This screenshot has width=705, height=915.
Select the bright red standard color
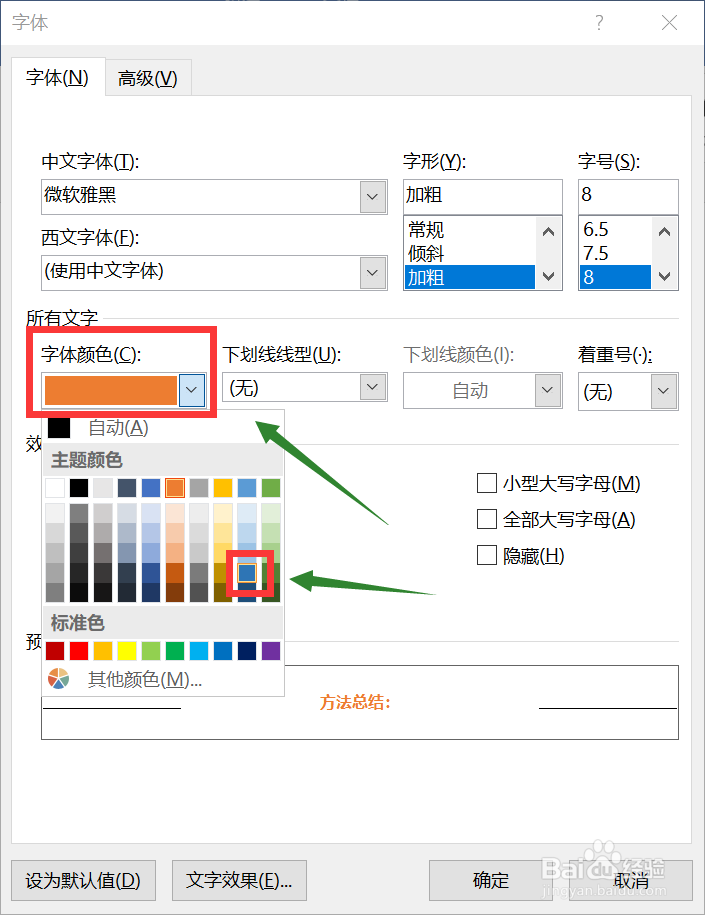(79, 651)
